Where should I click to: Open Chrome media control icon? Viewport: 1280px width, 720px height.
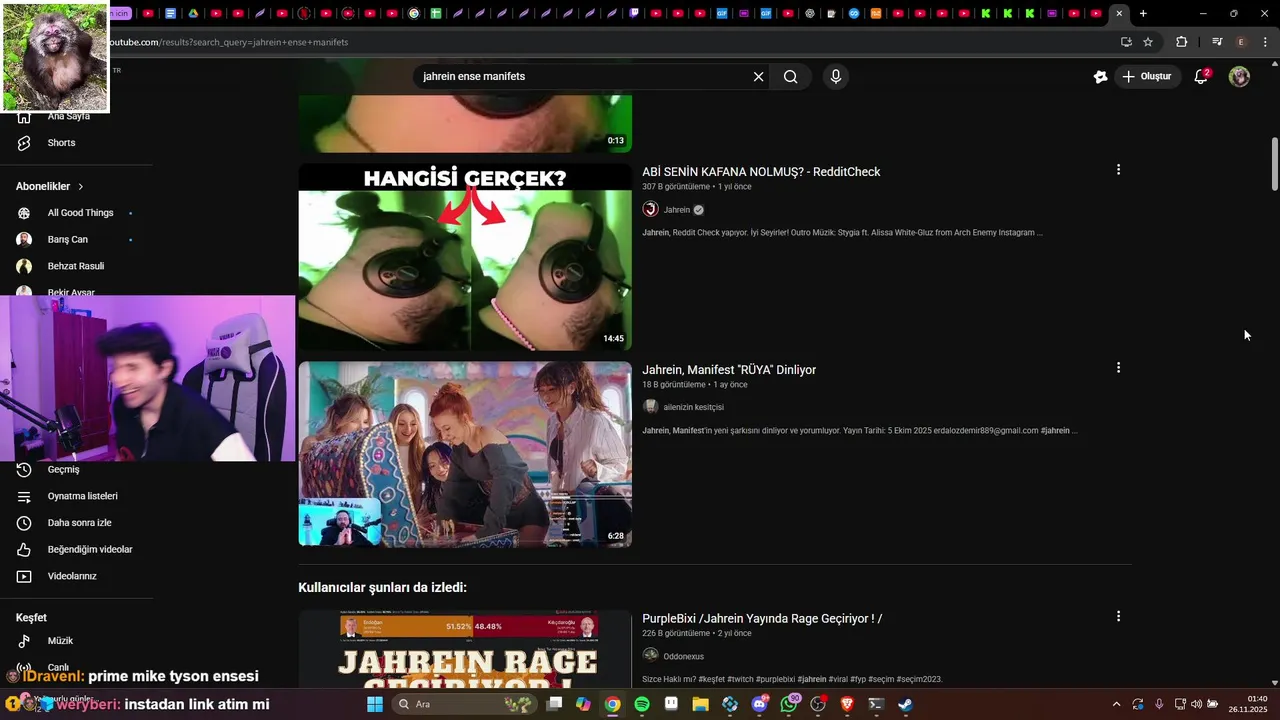click(x=1216, y=42)
